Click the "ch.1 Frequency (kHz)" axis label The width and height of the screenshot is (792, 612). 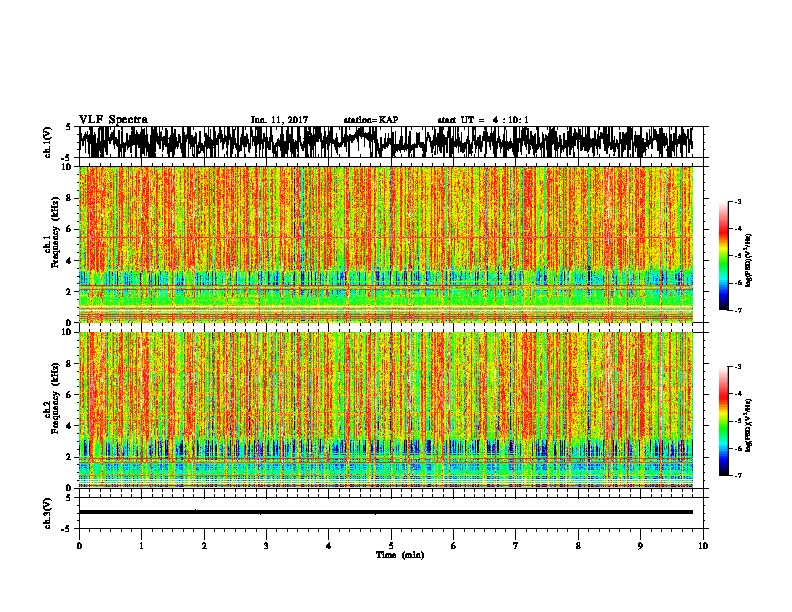(x=51, y=233)
